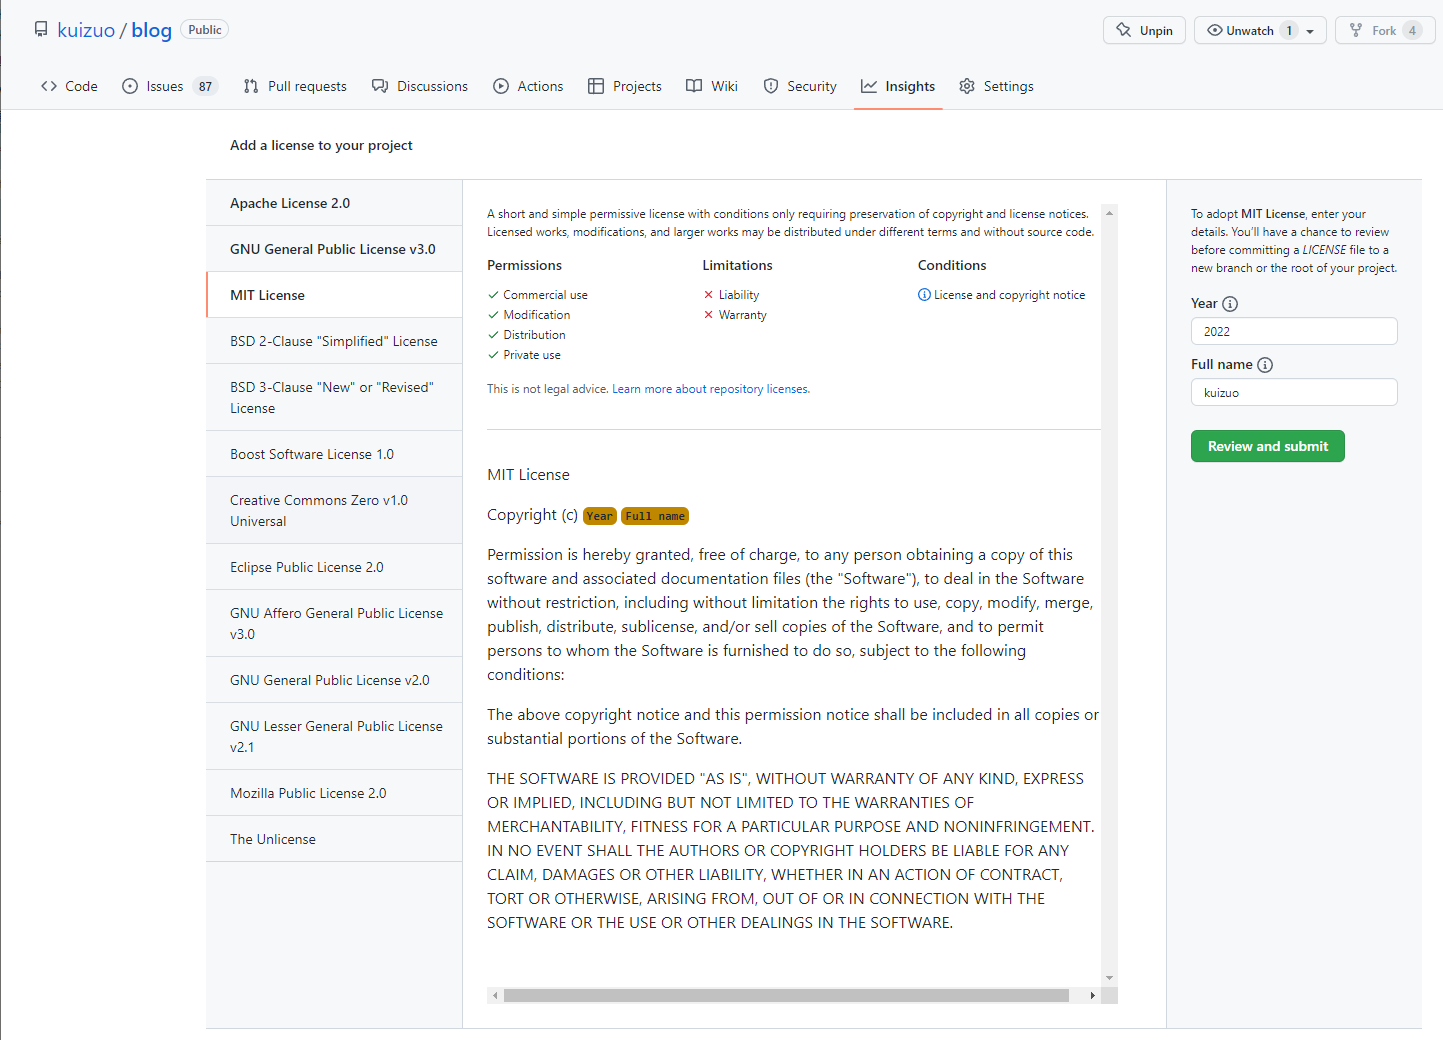
Task: Click the Public visibility label
Action: point(205,30)
